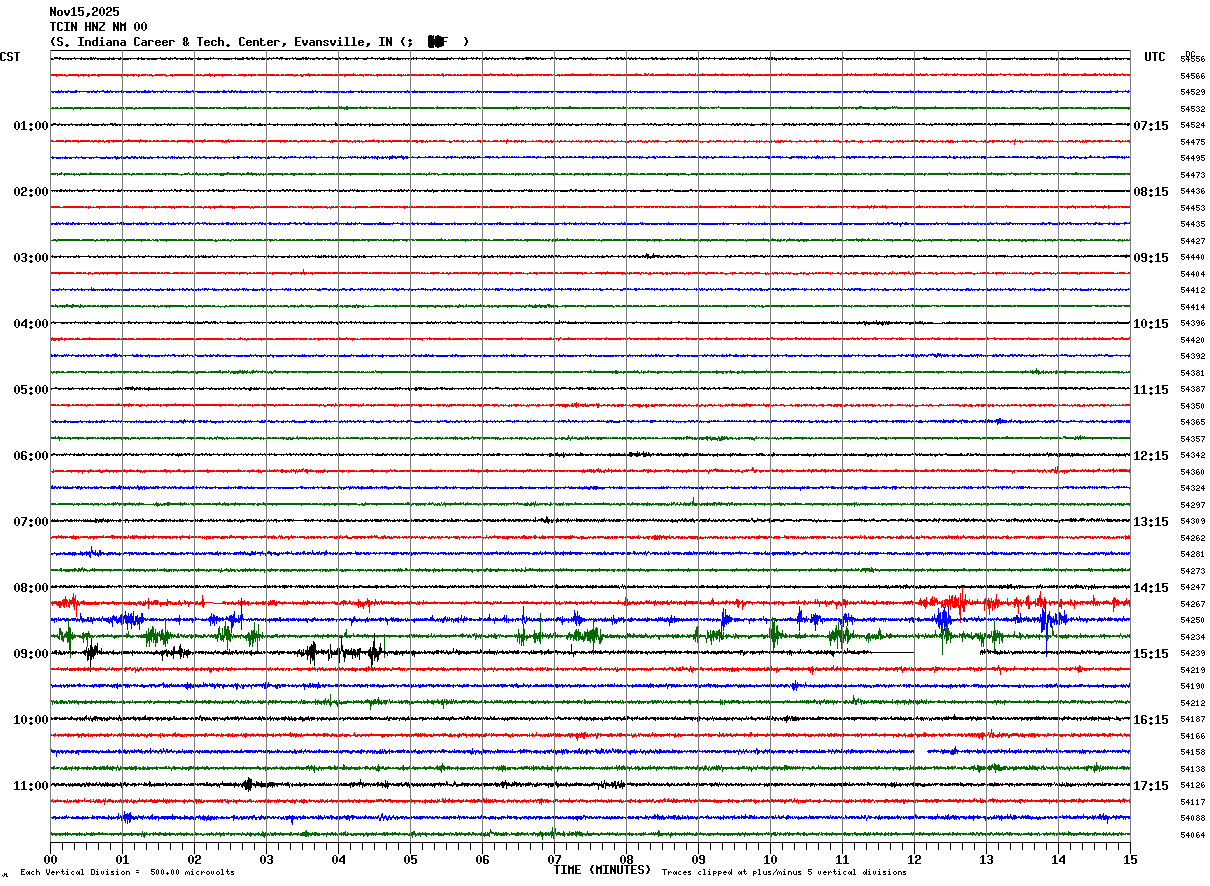Screen dimensions: 1210x886
Task: Select the TIME (MINUTES) axis title
Action: click(x=602, y=870)
